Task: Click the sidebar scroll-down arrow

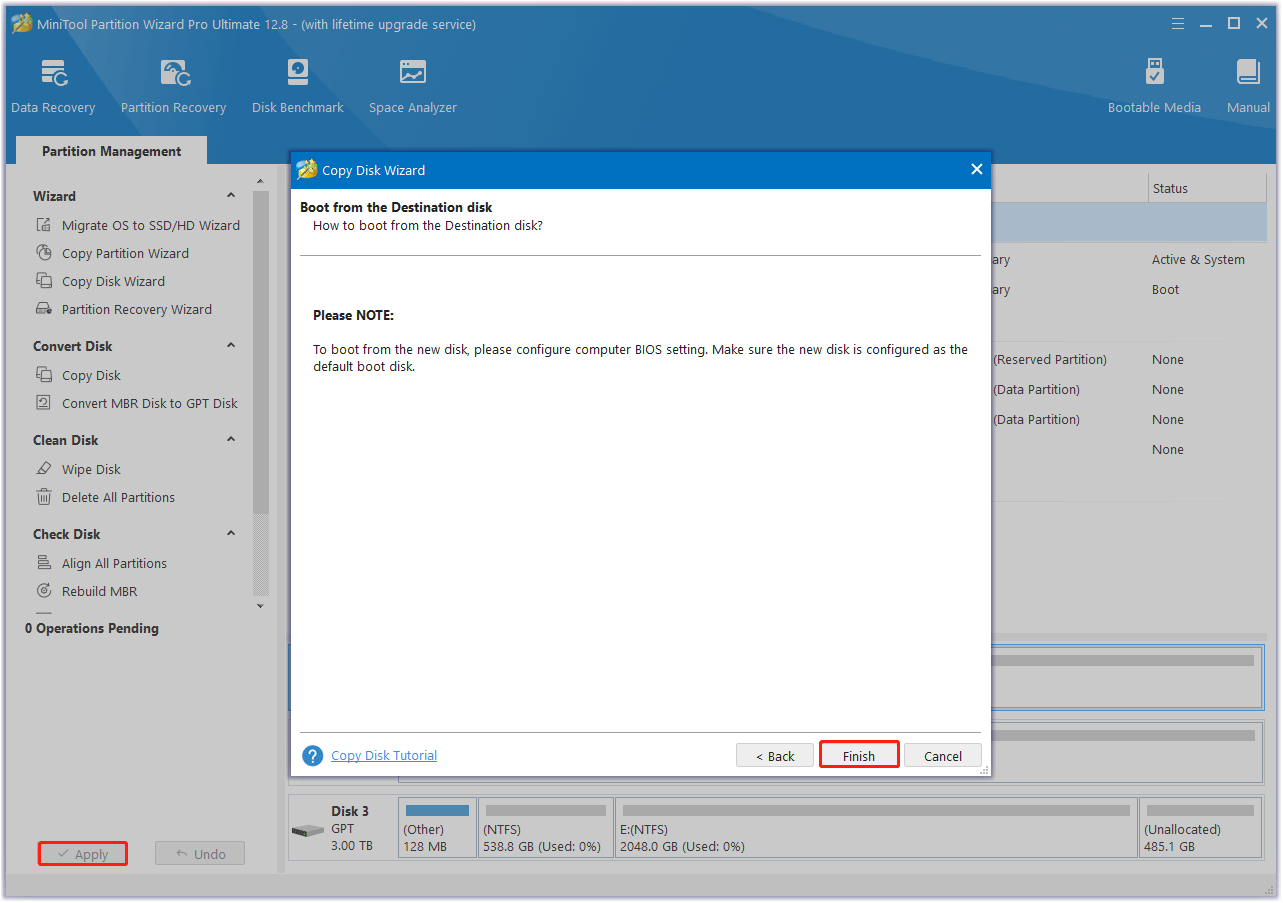Action: (261, 606)
